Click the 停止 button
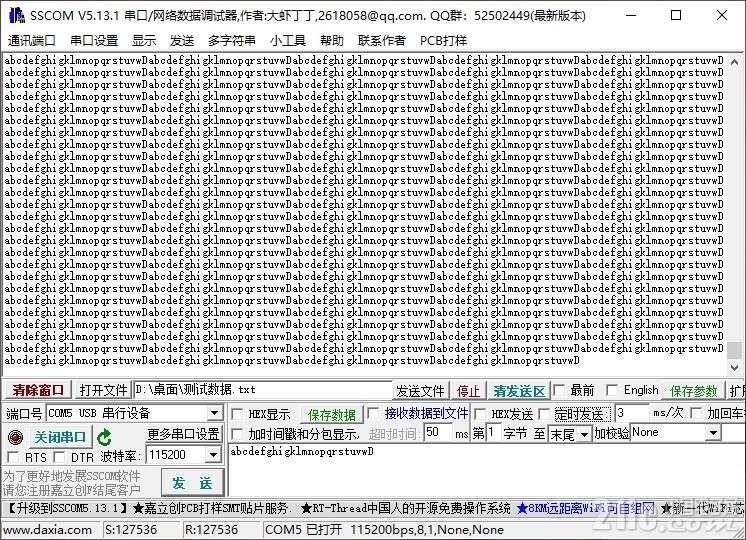The width and height of the screenshot is (746, 540). [x=468, y=391]
